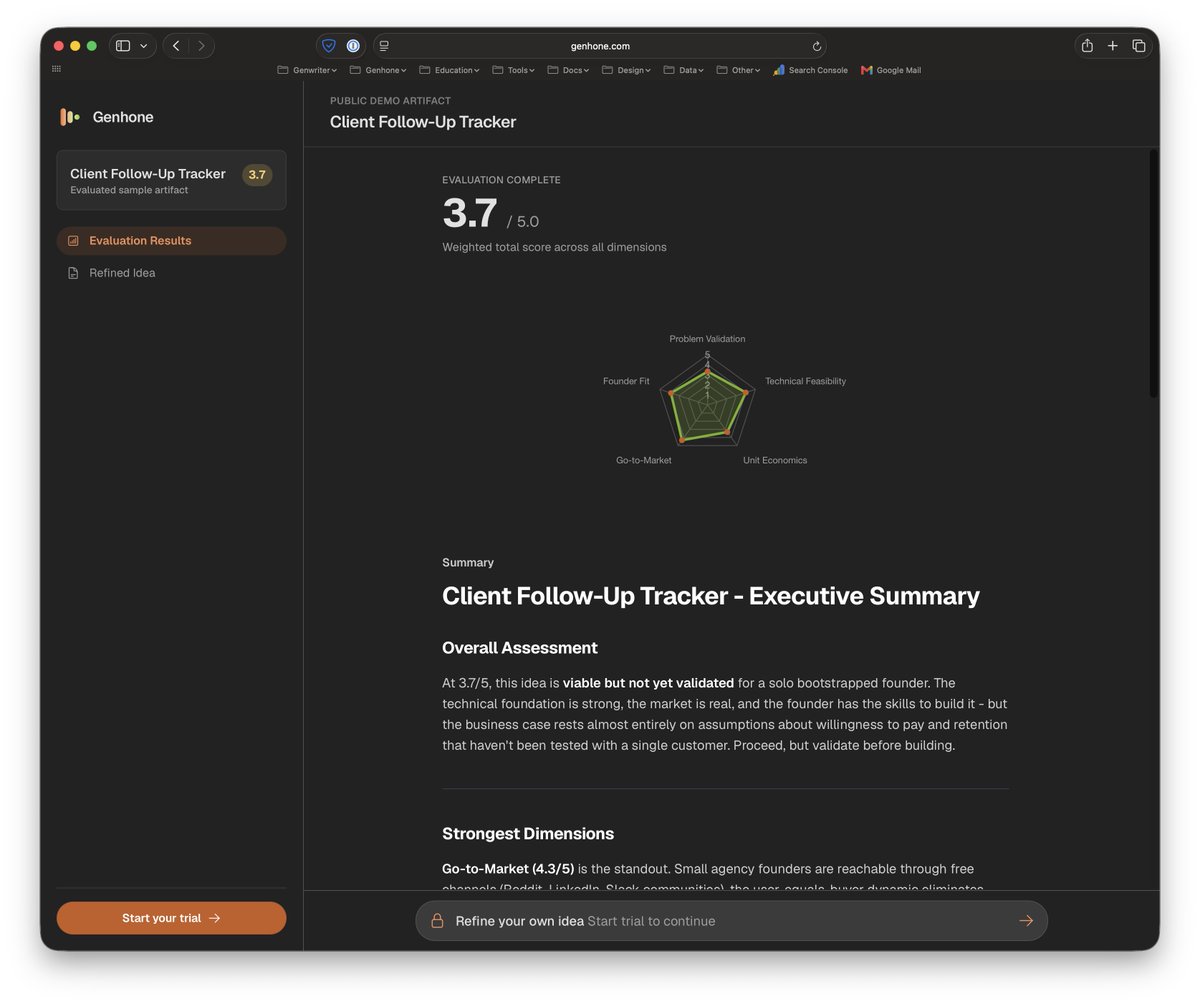Click the submit arrow in refine bar
This screenshot has width=1200, height=1004.
point(1026,921)
